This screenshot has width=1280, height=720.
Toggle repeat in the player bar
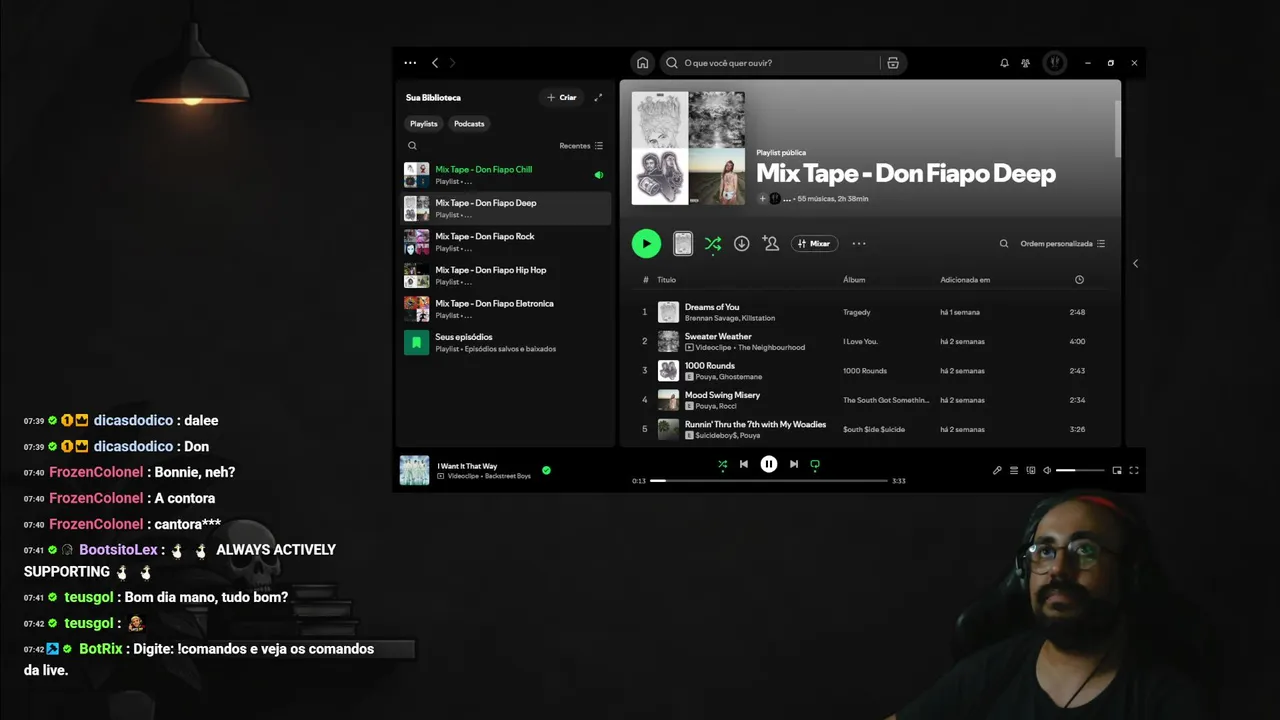[815, 464]
